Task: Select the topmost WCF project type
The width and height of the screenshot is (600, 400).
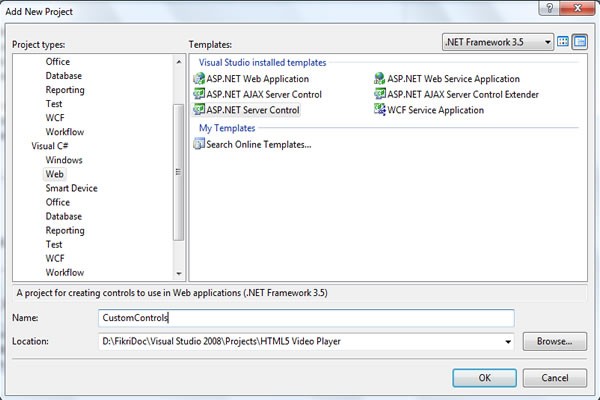Action: (x=55, y=118)
